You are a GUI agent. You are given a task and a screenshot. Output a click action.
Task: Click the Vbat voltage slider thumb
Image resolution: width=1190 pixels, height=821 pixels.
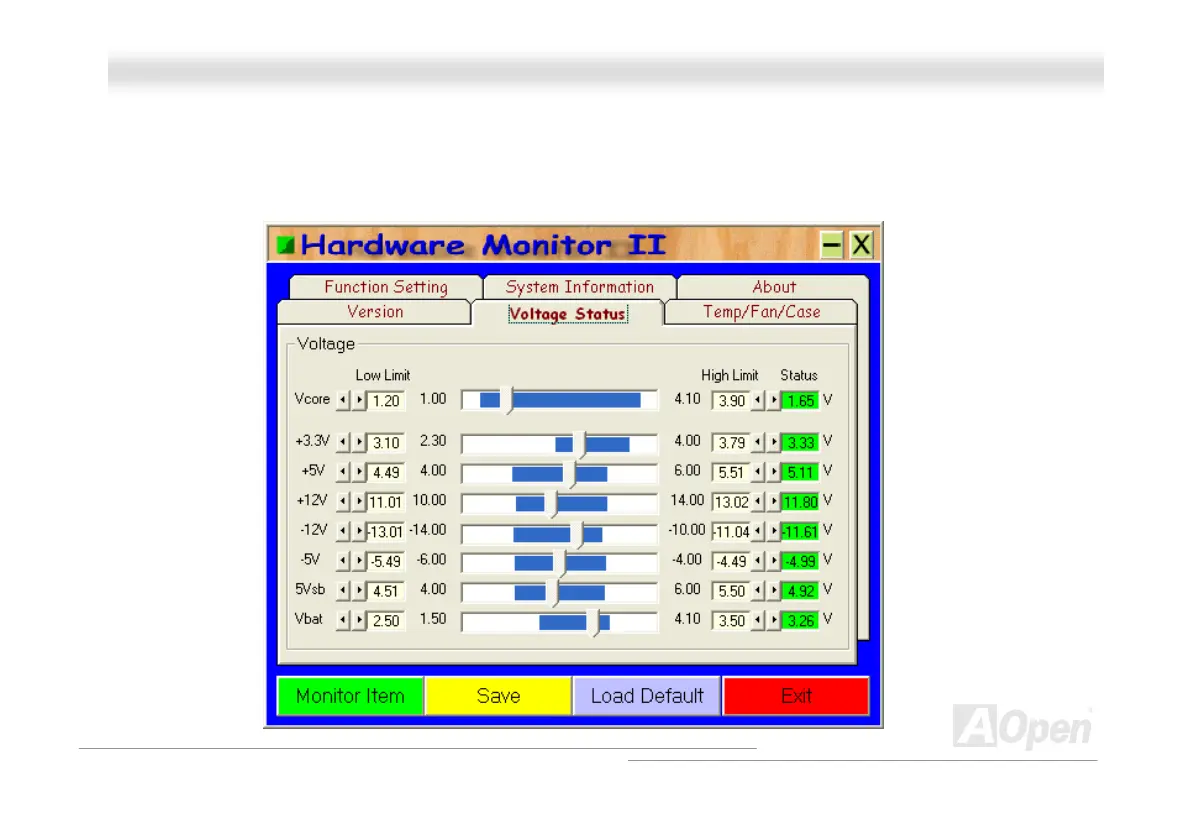tap(594, 622)
